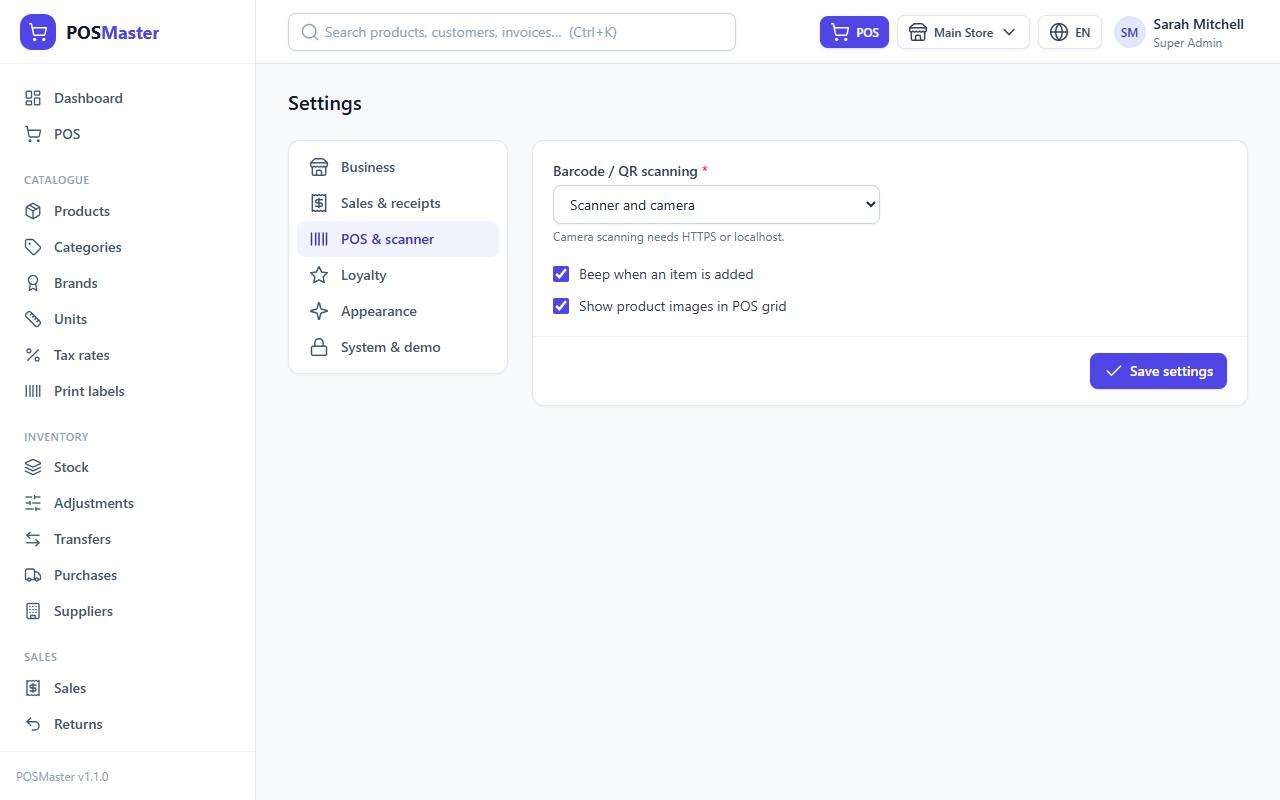This screenshot has width=1280, height=800.
Task: Switch to Business settings tab
Action: (x=398, y=167)
